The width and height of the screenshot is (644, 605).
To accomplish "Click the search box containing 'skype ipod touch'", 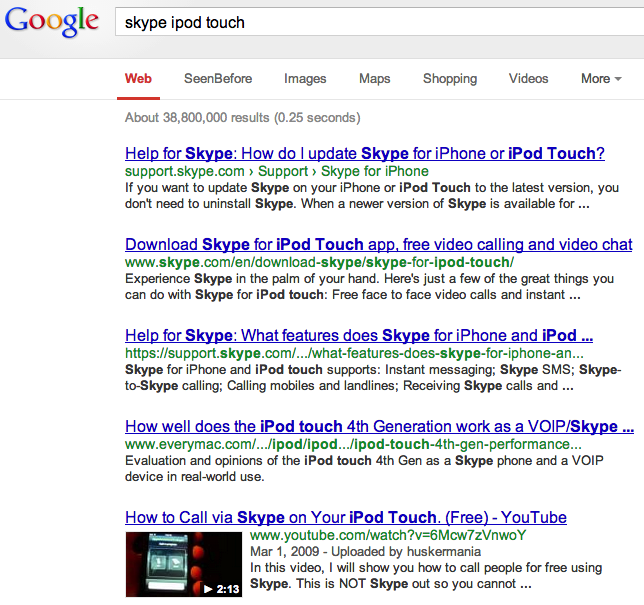I will point(380,22).
